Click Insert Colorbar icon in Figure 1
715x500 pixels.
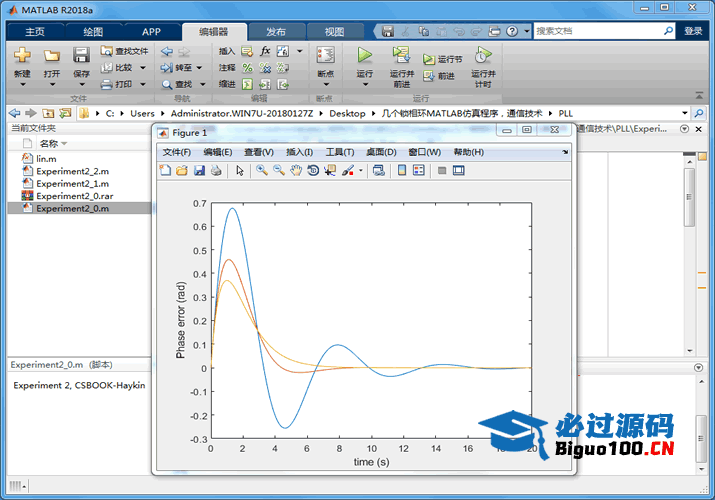pos(402,170)
